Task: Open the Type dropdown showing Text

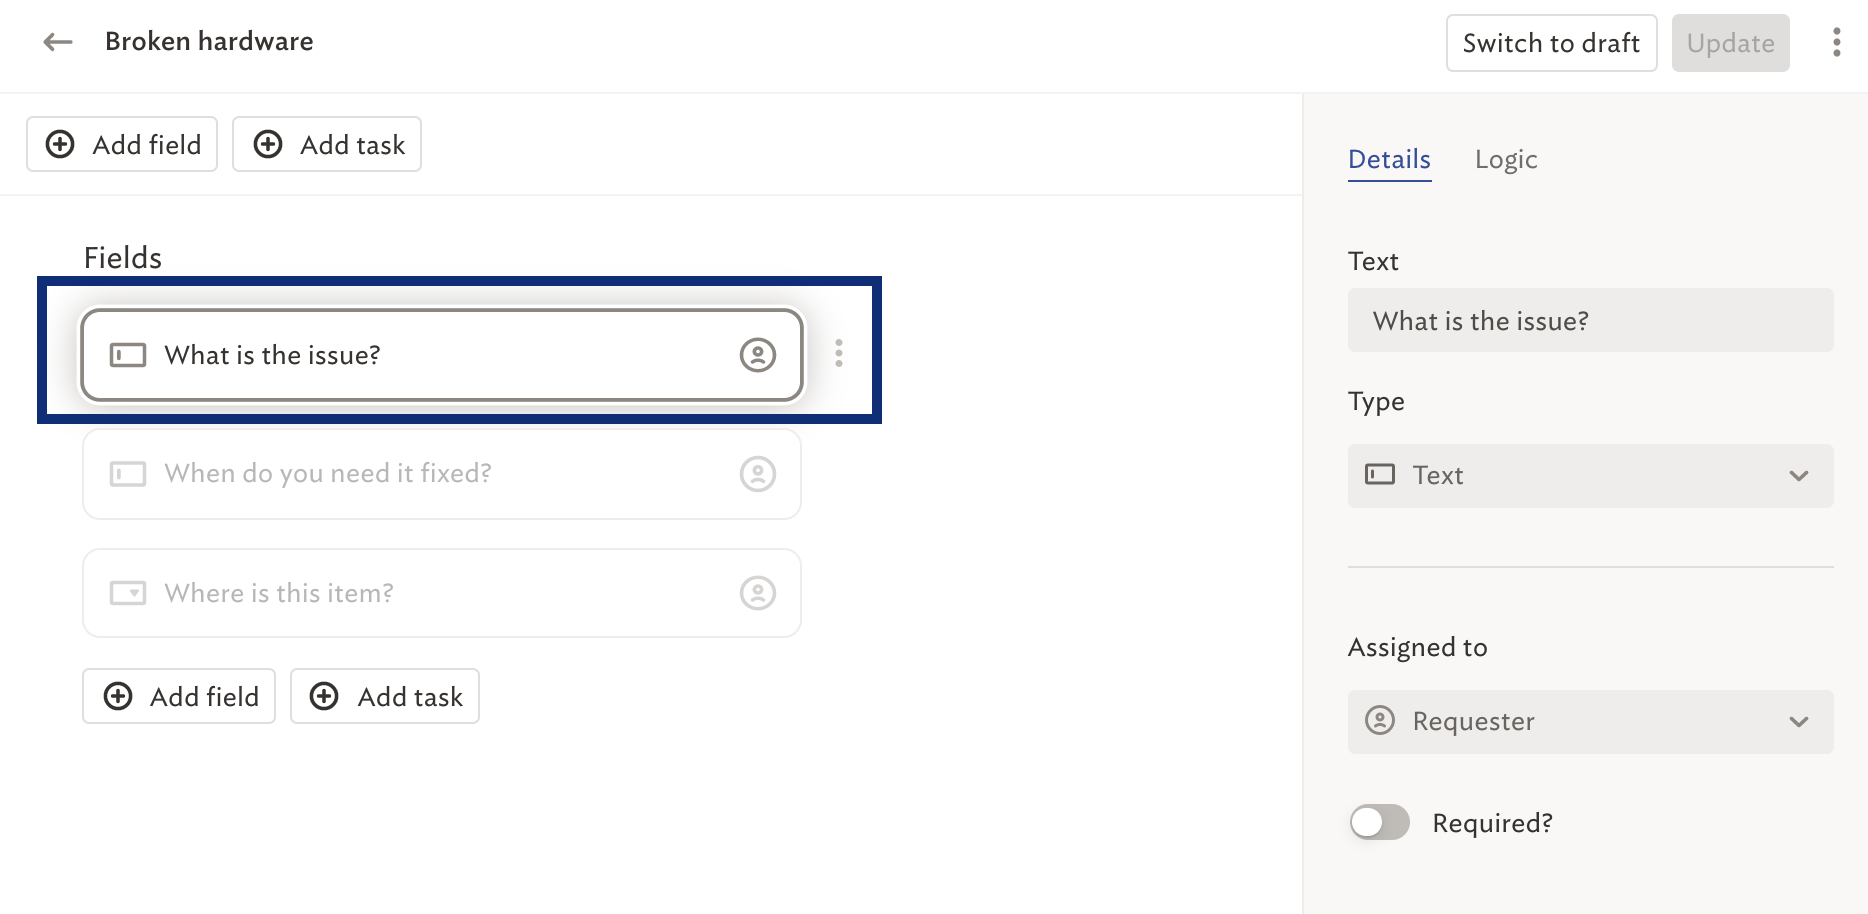Action: click(x=1590, y=476)
